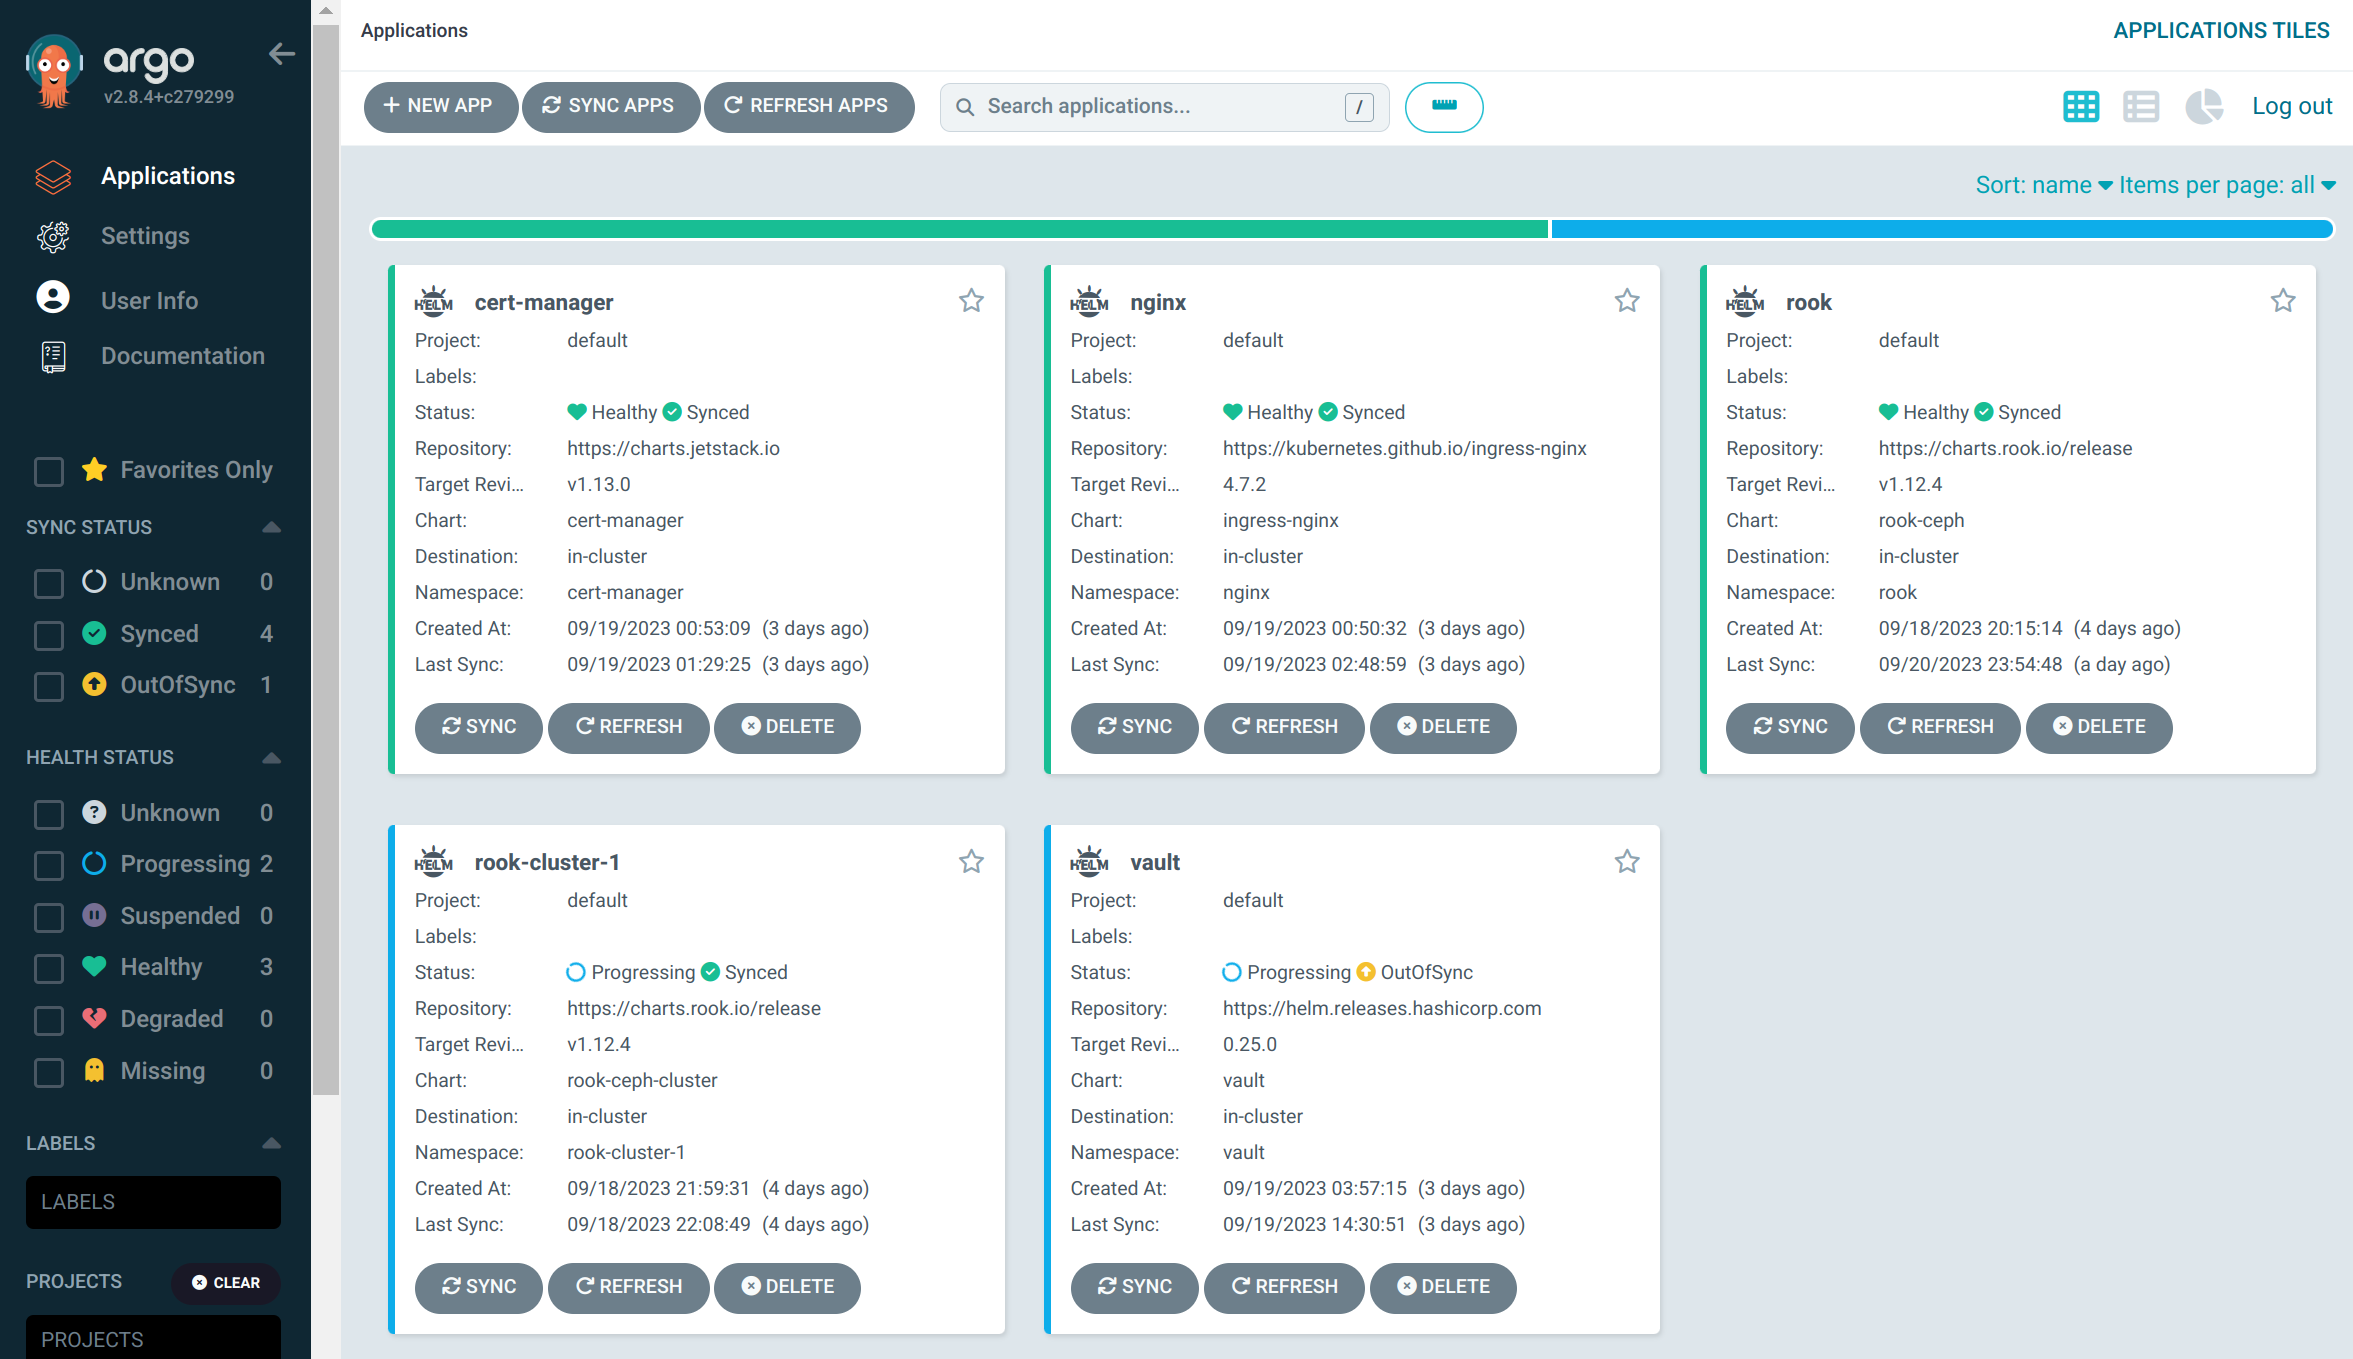Collapse the SYNC STATUS filter section

click(x=271, y=527)
